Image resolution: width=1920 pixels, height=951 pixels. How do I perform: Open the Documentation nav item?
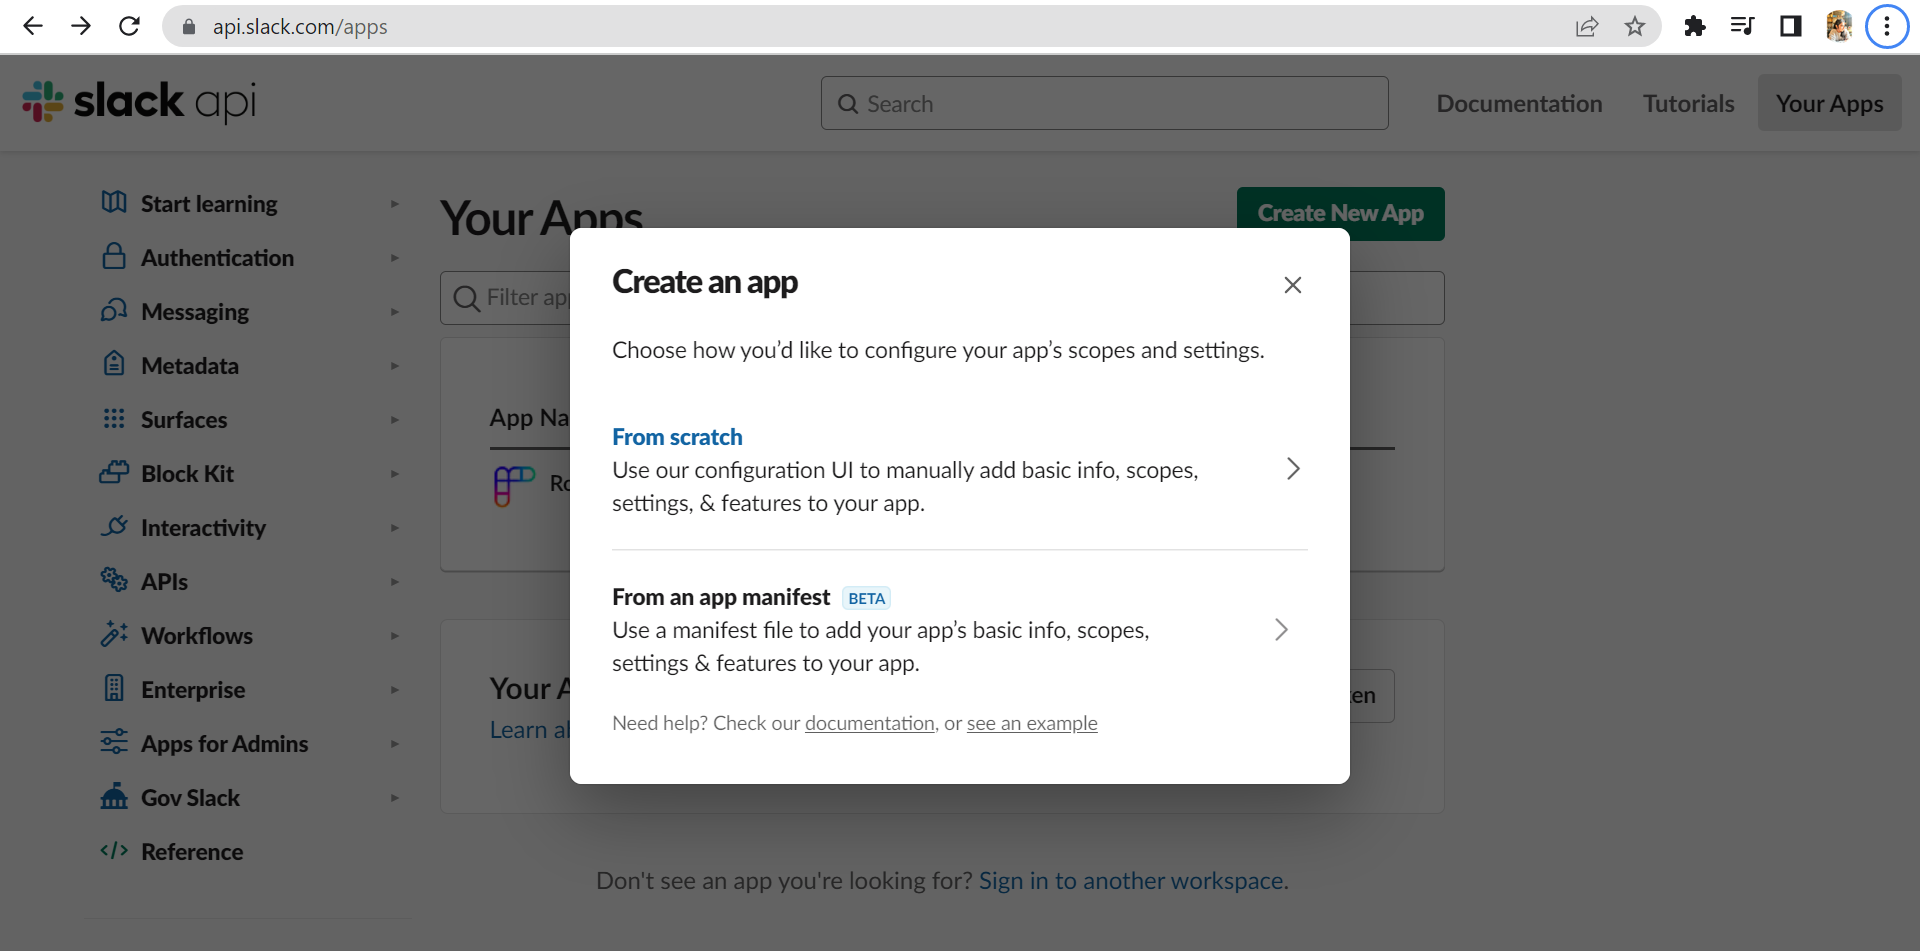pos(1519,104)
